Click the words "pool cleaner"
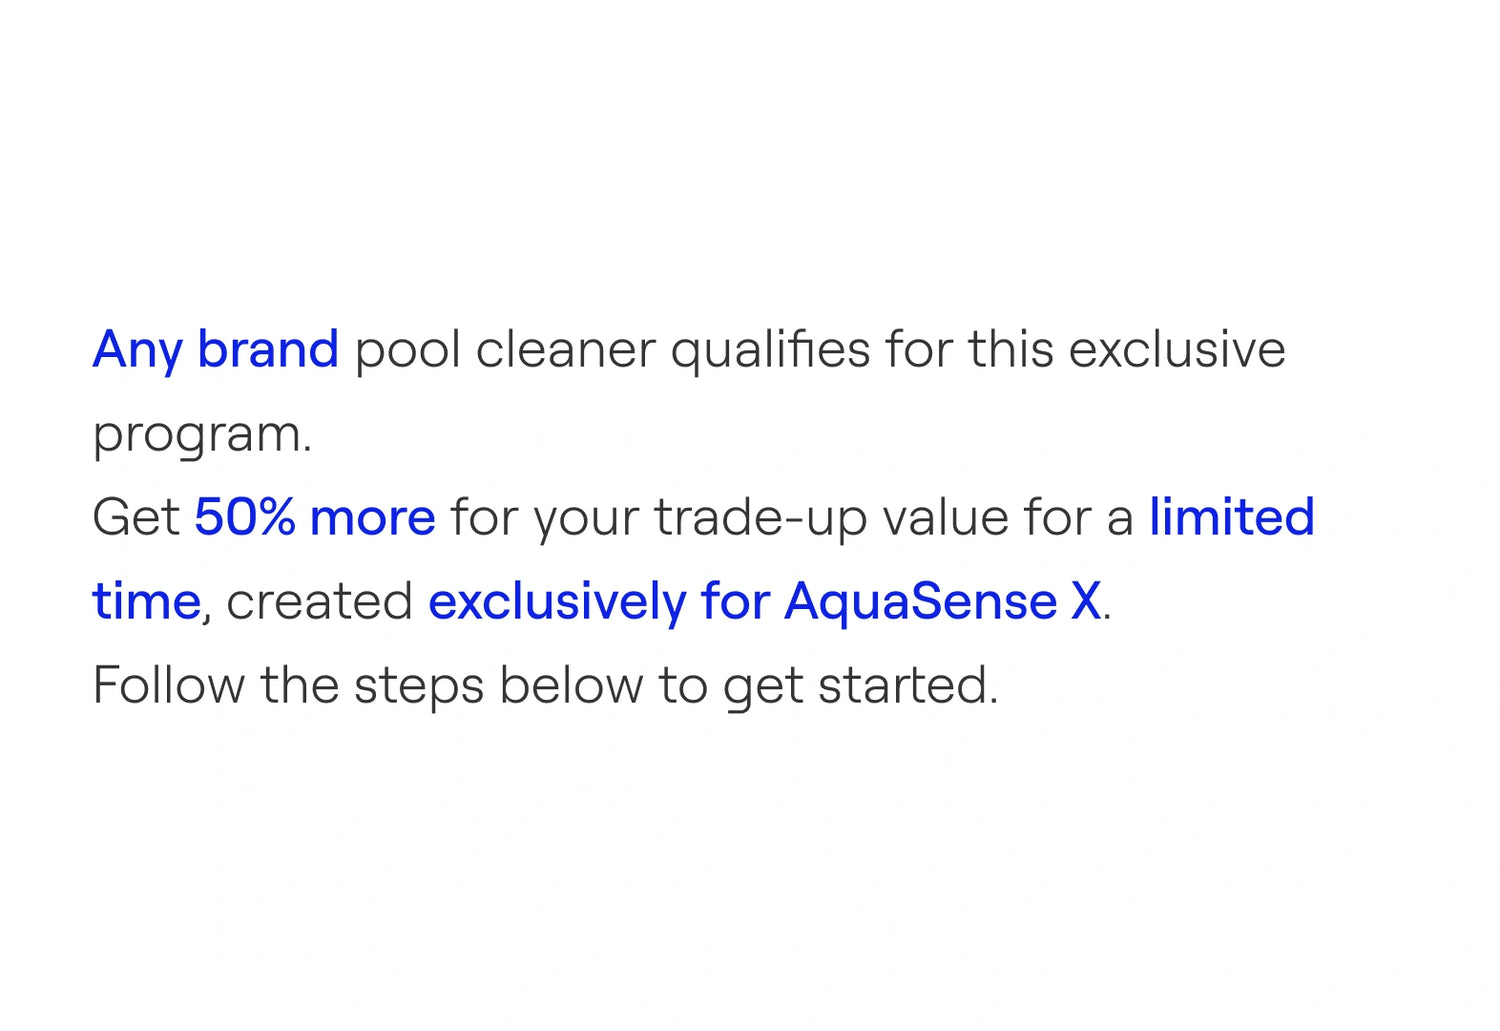The width and height of the screenshot is (1500, 1031). pos(505,350)
